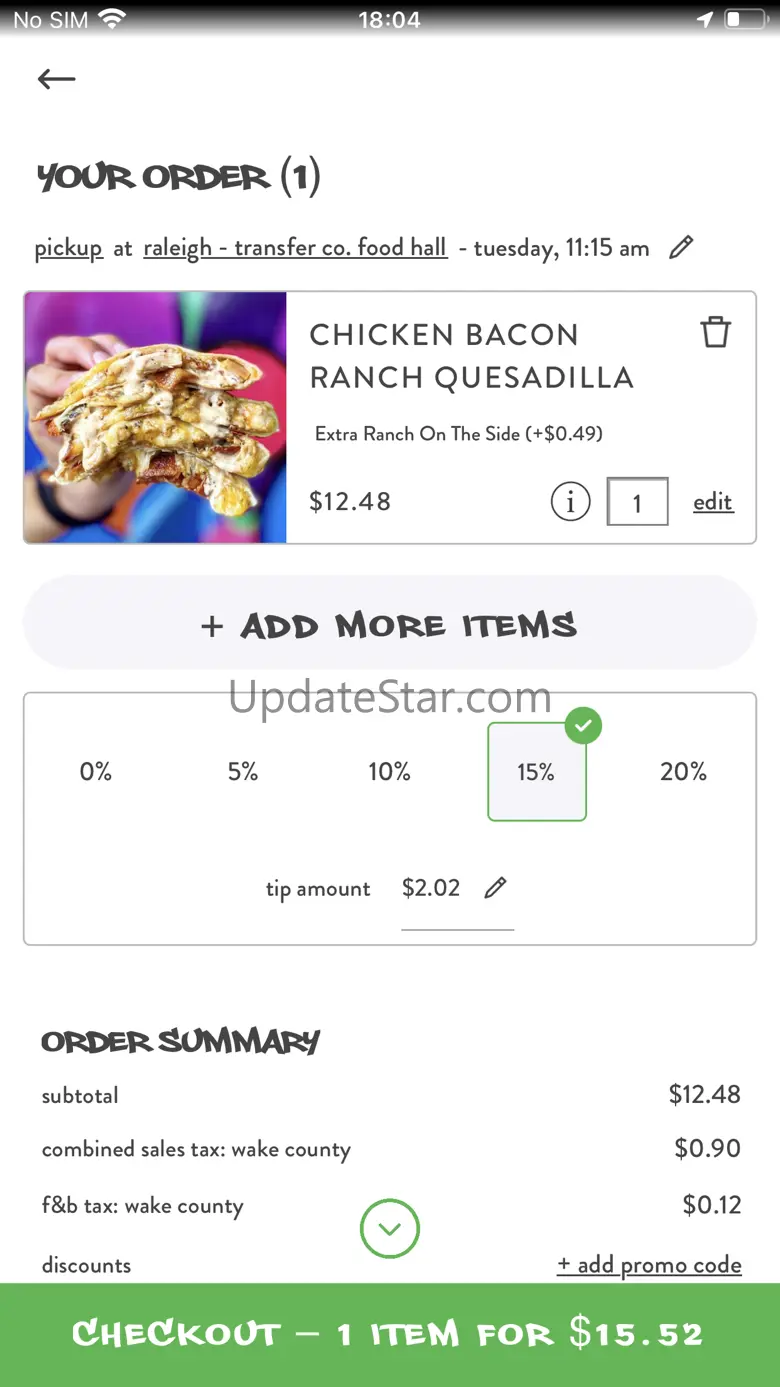The width and height of the screenshot is (780, 1387).
Task: Tap the quesadilla product photo
Action: pos(155,417)
